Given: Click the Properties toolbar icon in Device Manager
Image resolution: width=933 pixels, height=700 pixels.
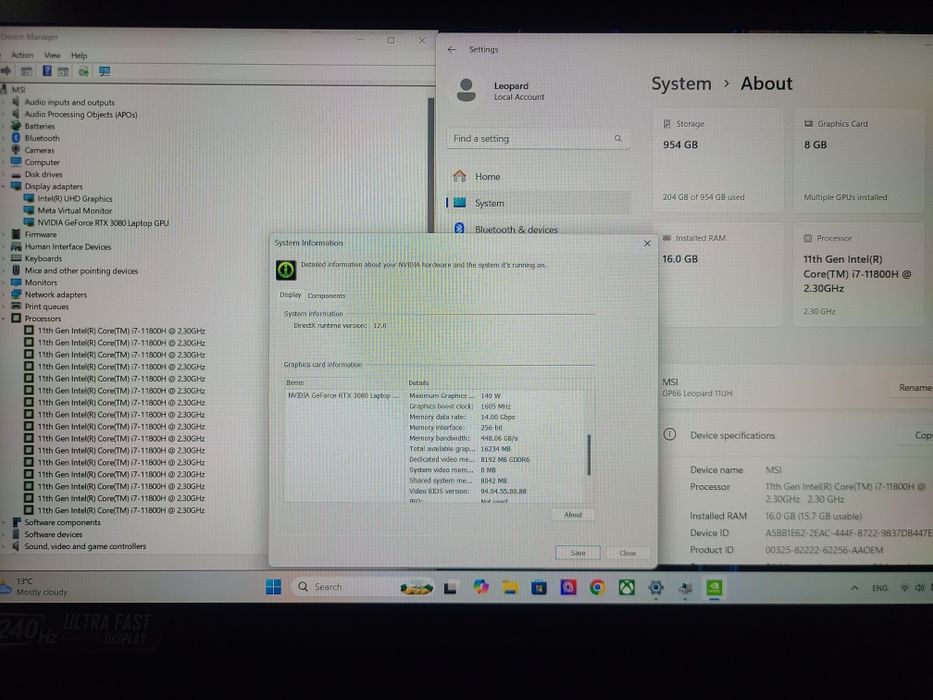Looking at the screenshot, I should [27, 71].
